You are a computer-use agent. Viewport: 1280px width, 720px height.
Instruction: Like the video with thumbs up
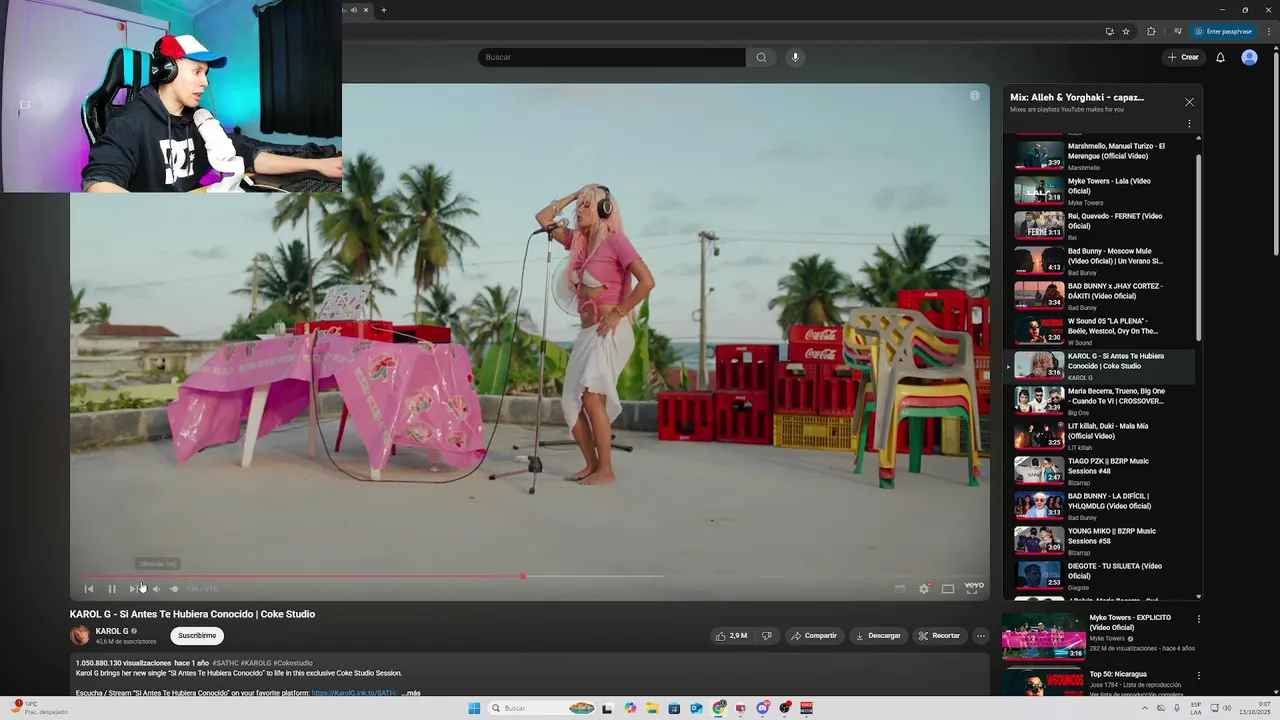pyautogui.click(x=731, y=635)
